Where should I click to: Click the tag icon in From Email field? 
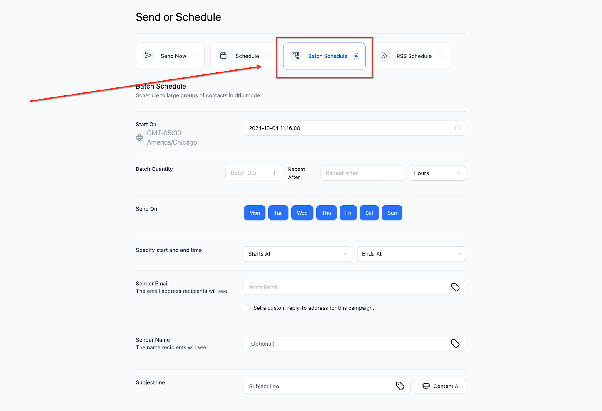tap(455, 287)
